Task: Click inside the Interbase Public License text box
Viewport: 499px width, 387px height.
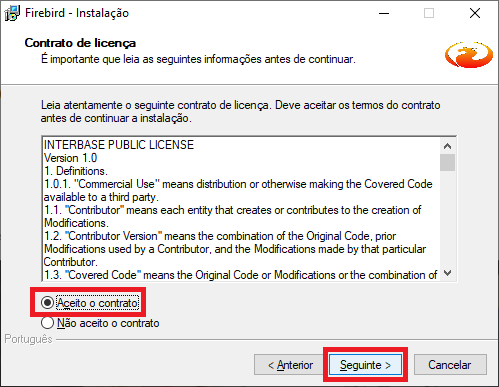Action: [241, 209]
